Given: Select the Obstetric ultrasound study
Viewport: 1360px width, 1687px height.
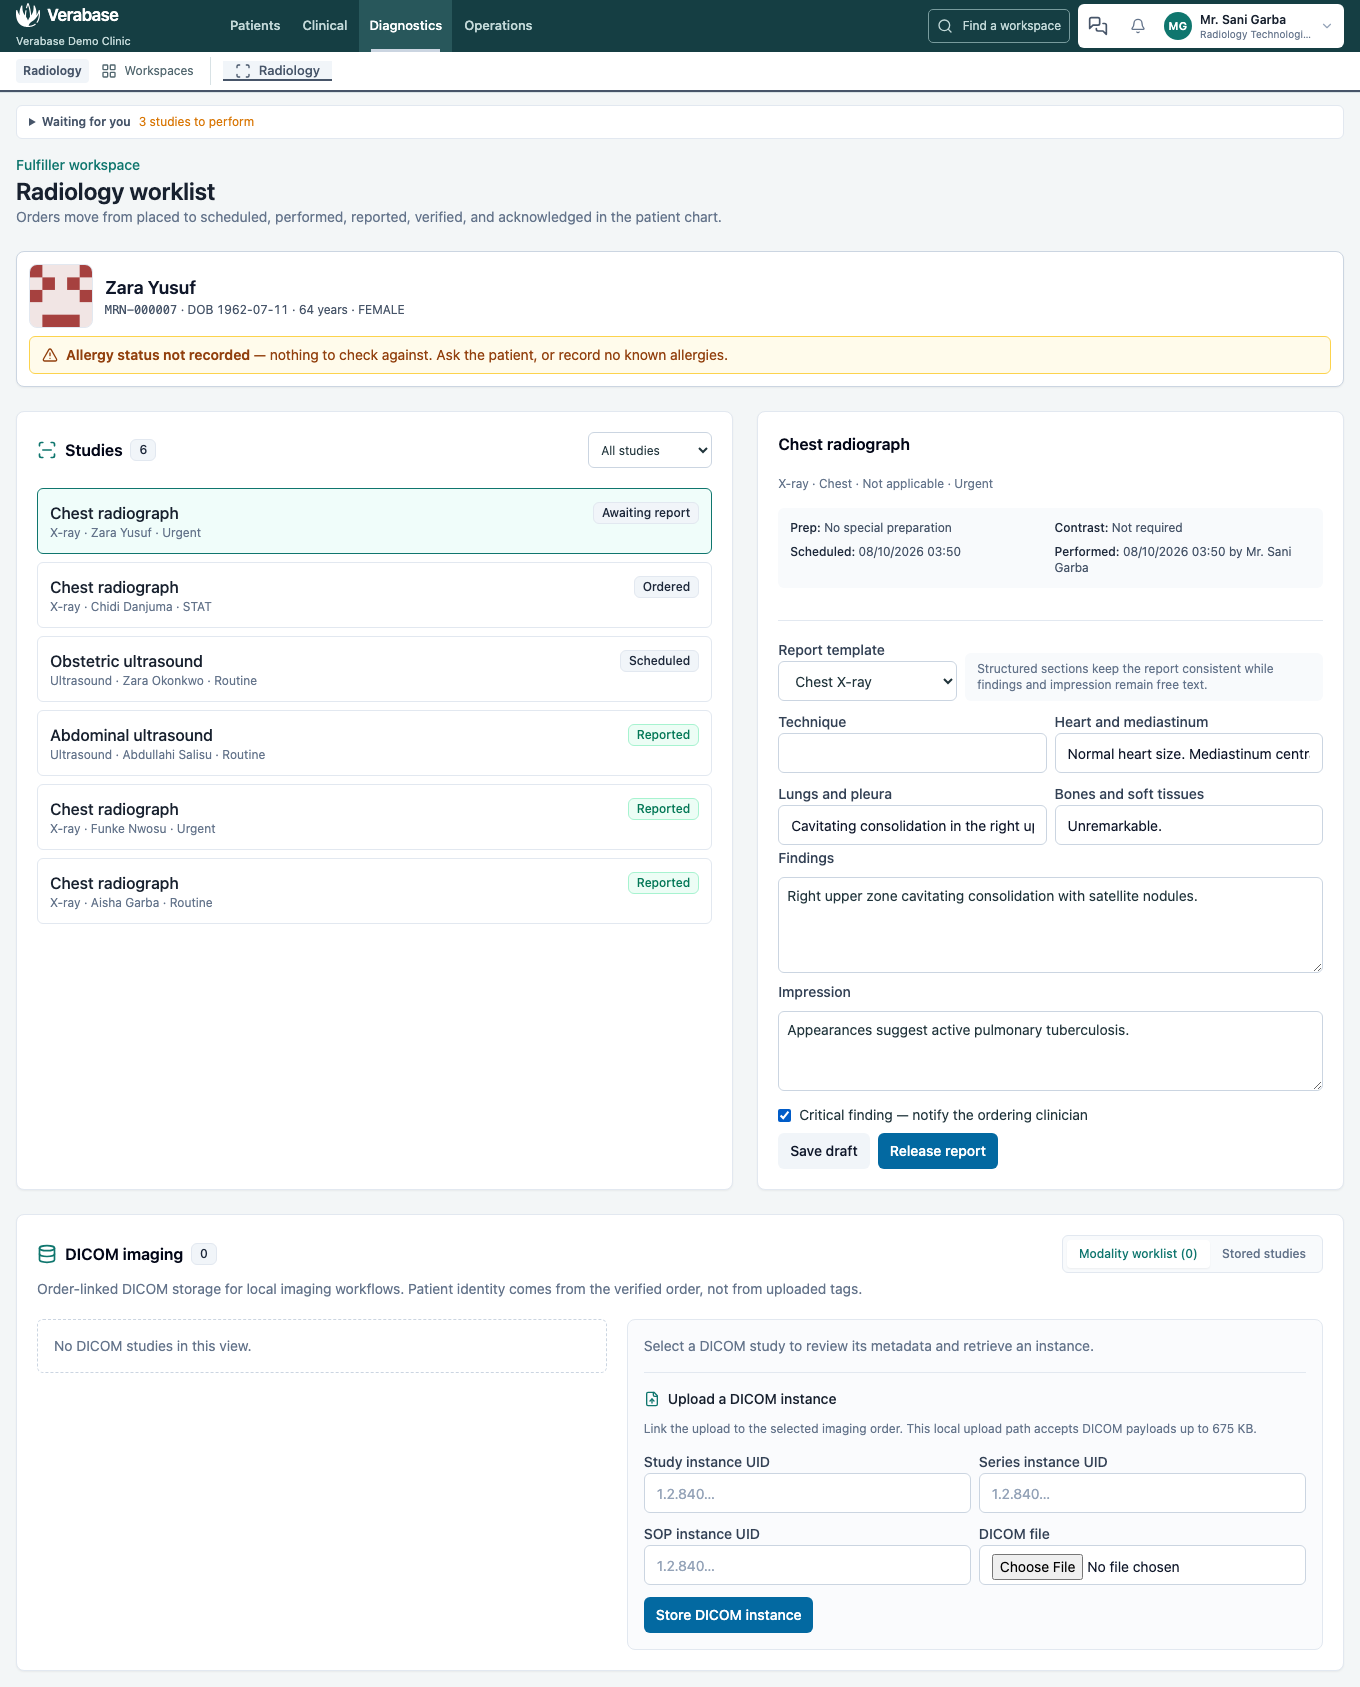Looking at the screenshot, I should pos(374,669).
